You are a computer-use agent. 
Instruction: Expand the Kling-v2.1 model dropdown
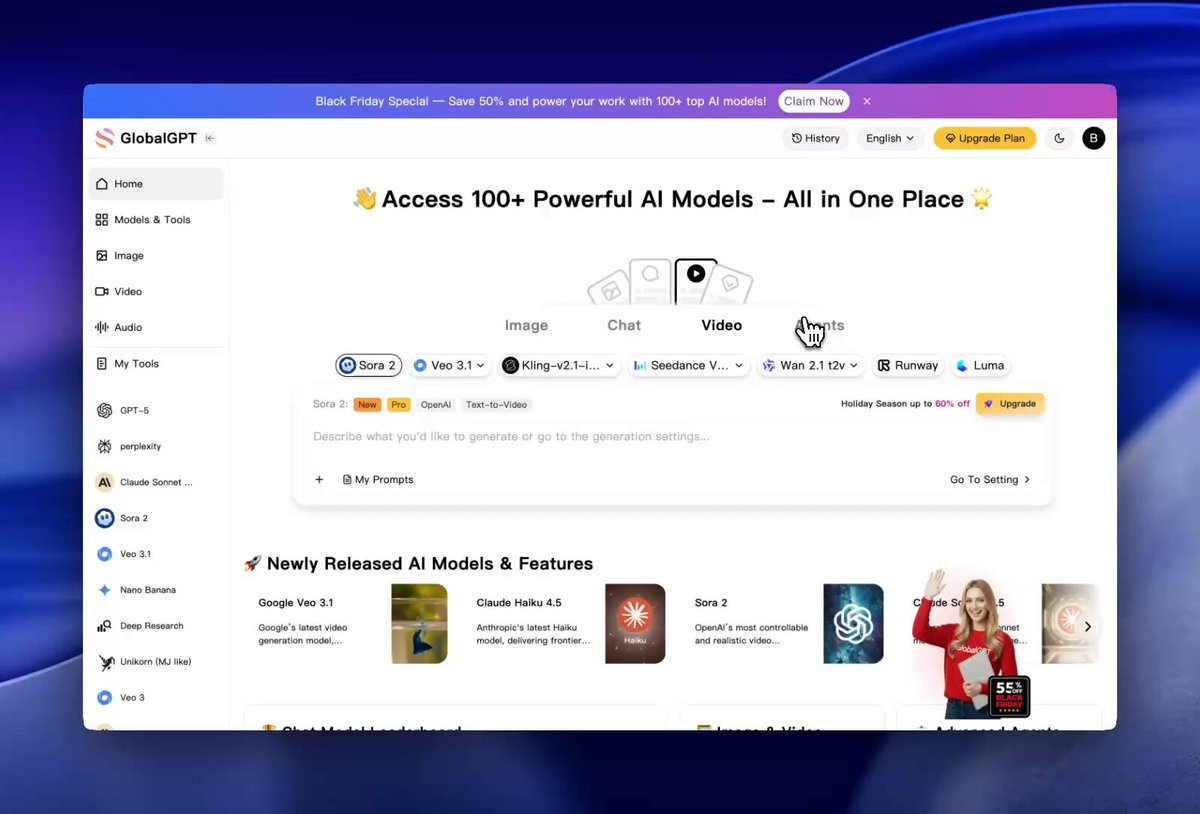click(559, 366)
